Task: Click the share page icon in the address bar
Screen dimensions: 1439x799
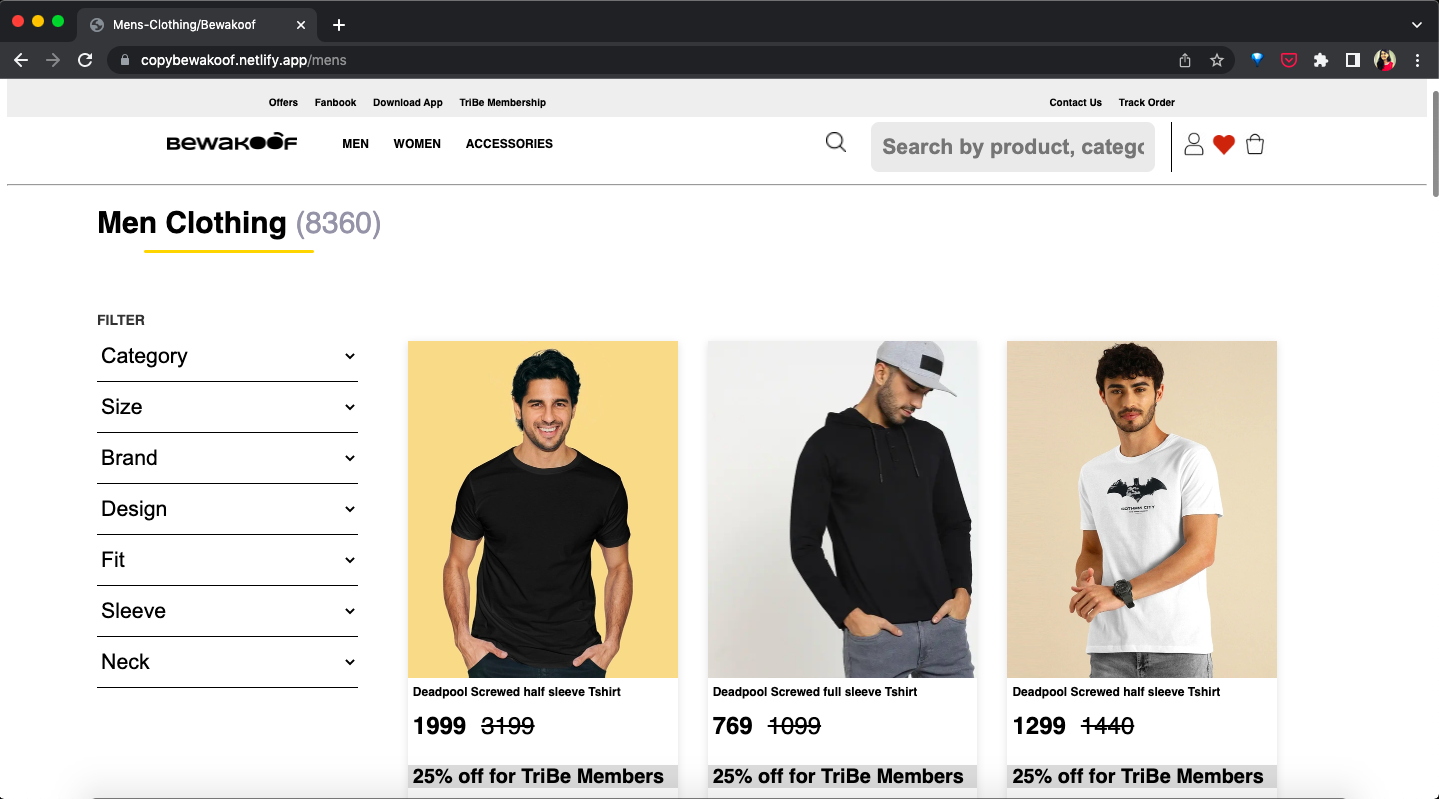Action: click(1185, 60)
